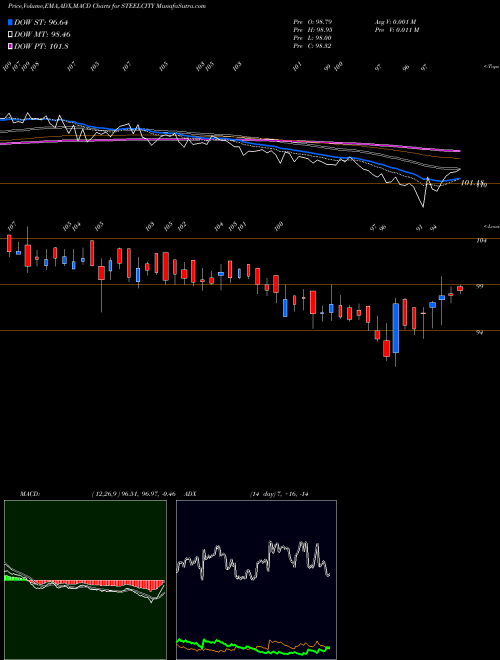Click the 'Pre H: 98.95' high value
The width and height of the screenshot is (500, 660).
click(x=313, y=29)
